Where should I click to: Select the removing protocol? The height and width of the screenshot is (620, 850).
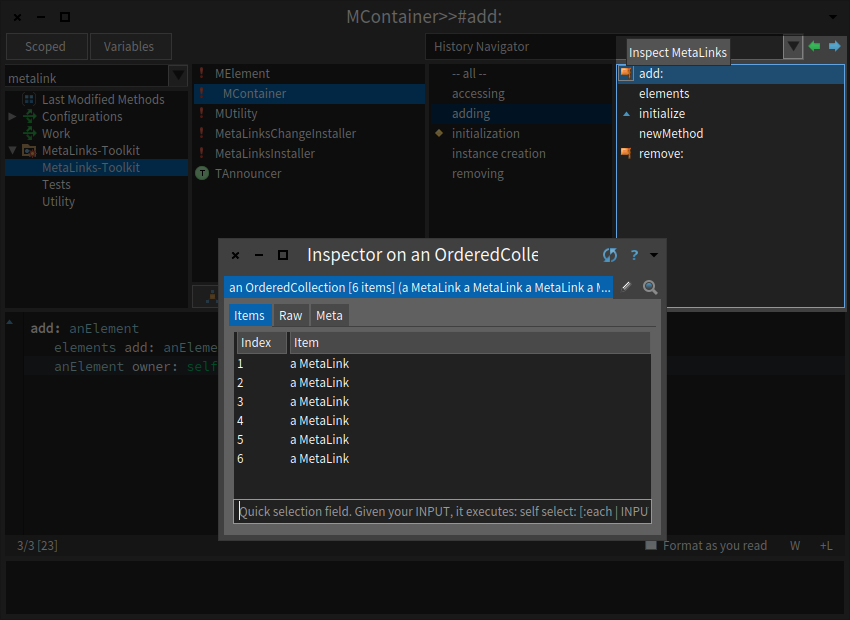521,173
